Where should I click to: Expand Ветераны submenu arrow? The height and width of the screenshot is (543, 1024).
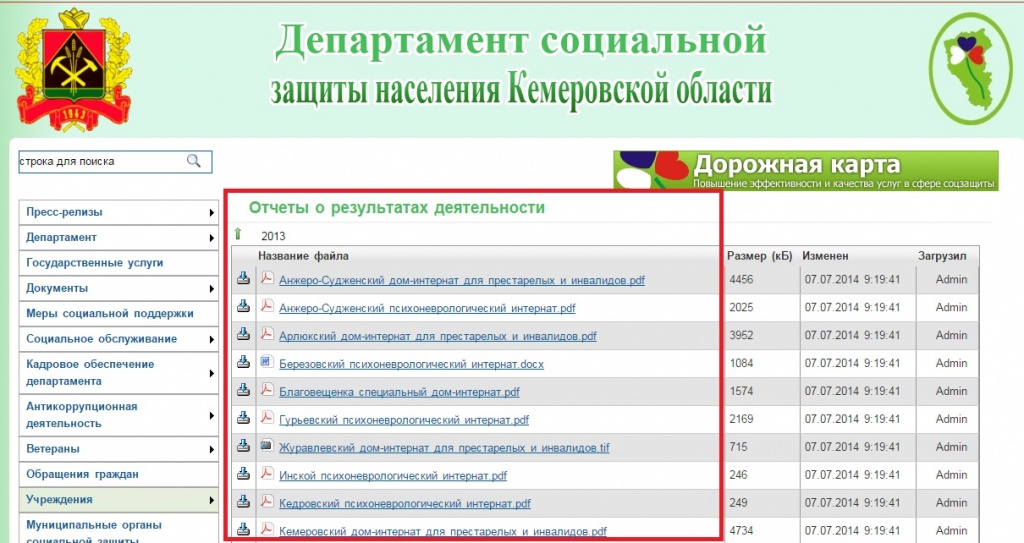[x=212, y=450]
